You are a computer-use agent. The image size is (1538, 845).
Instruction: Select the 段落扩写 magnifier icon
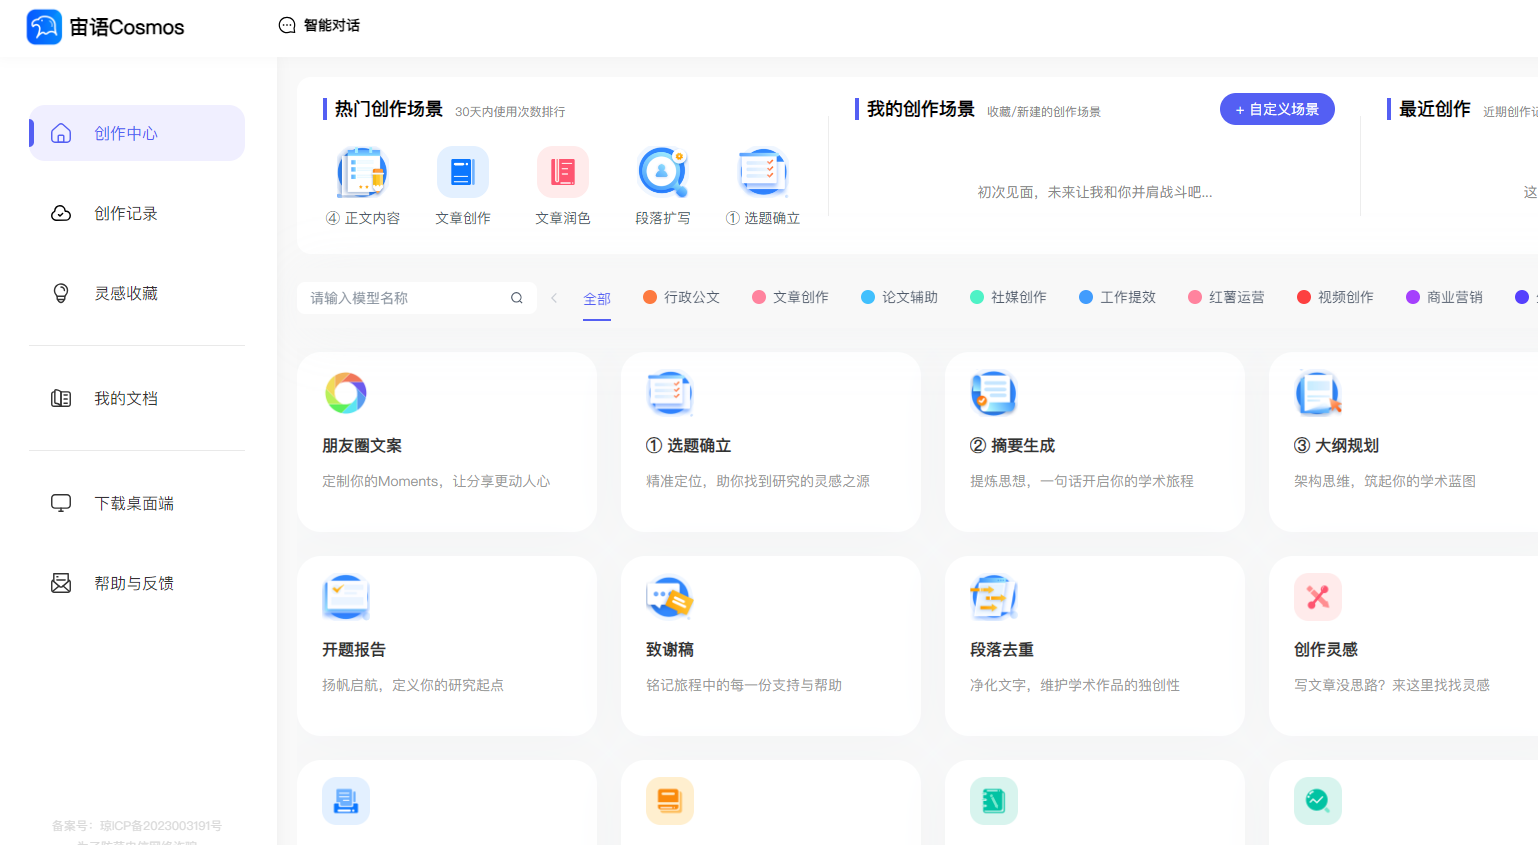click(663, 172)
